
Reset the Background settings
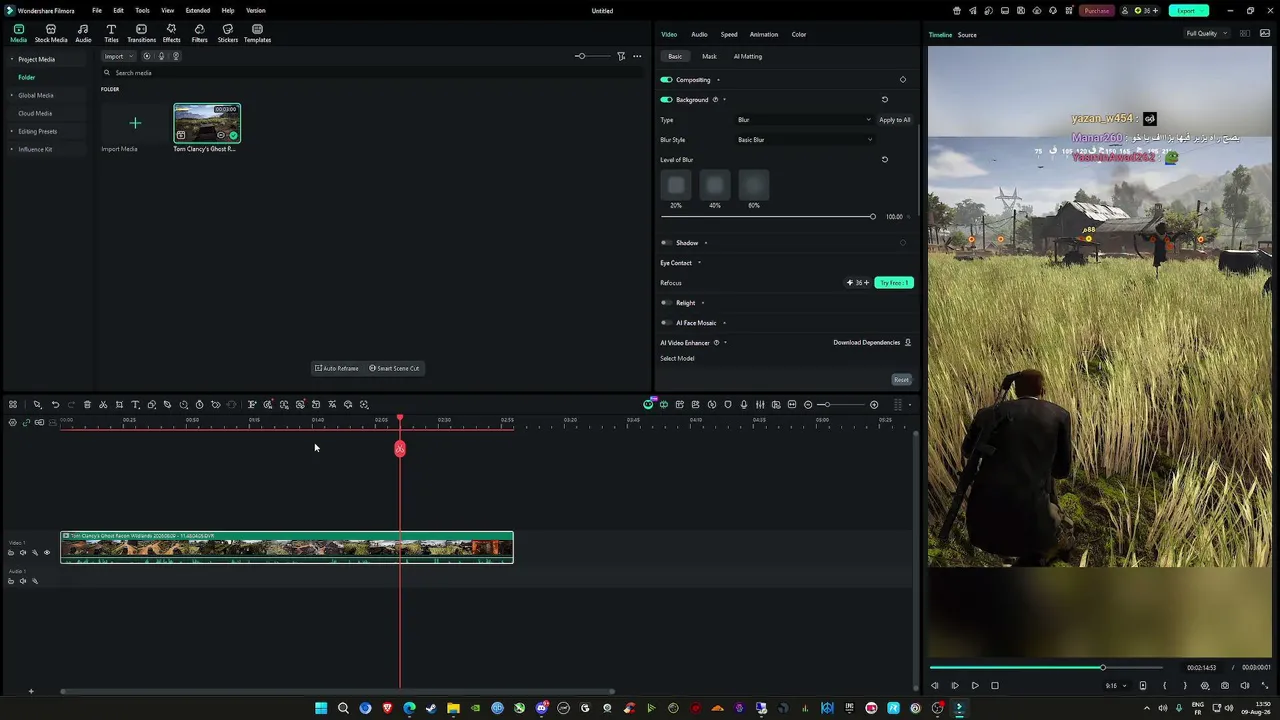coord(884,100)
